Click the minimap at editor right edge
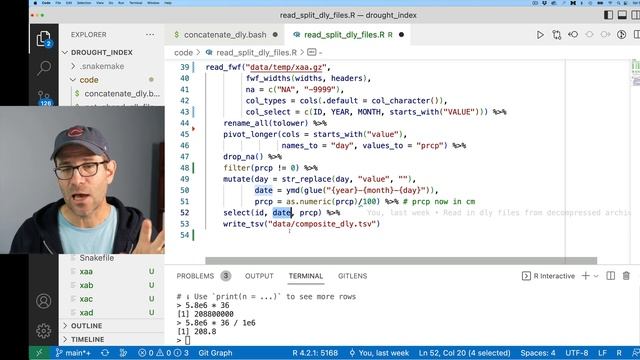Image resolution: width=640 pixels, height=360 pixels. (636, 73)
